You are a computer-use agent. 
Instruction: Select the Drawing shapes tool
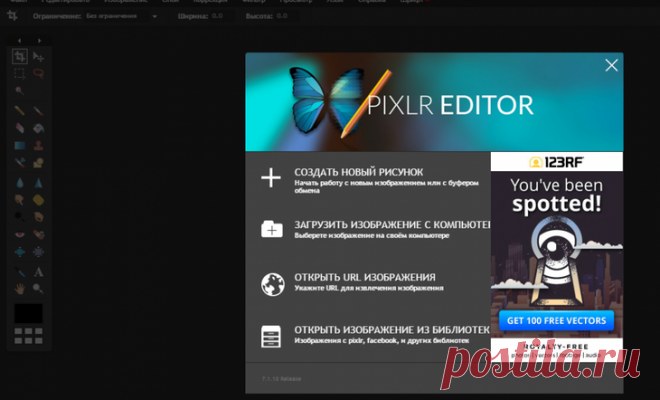[x=38, y=163]
